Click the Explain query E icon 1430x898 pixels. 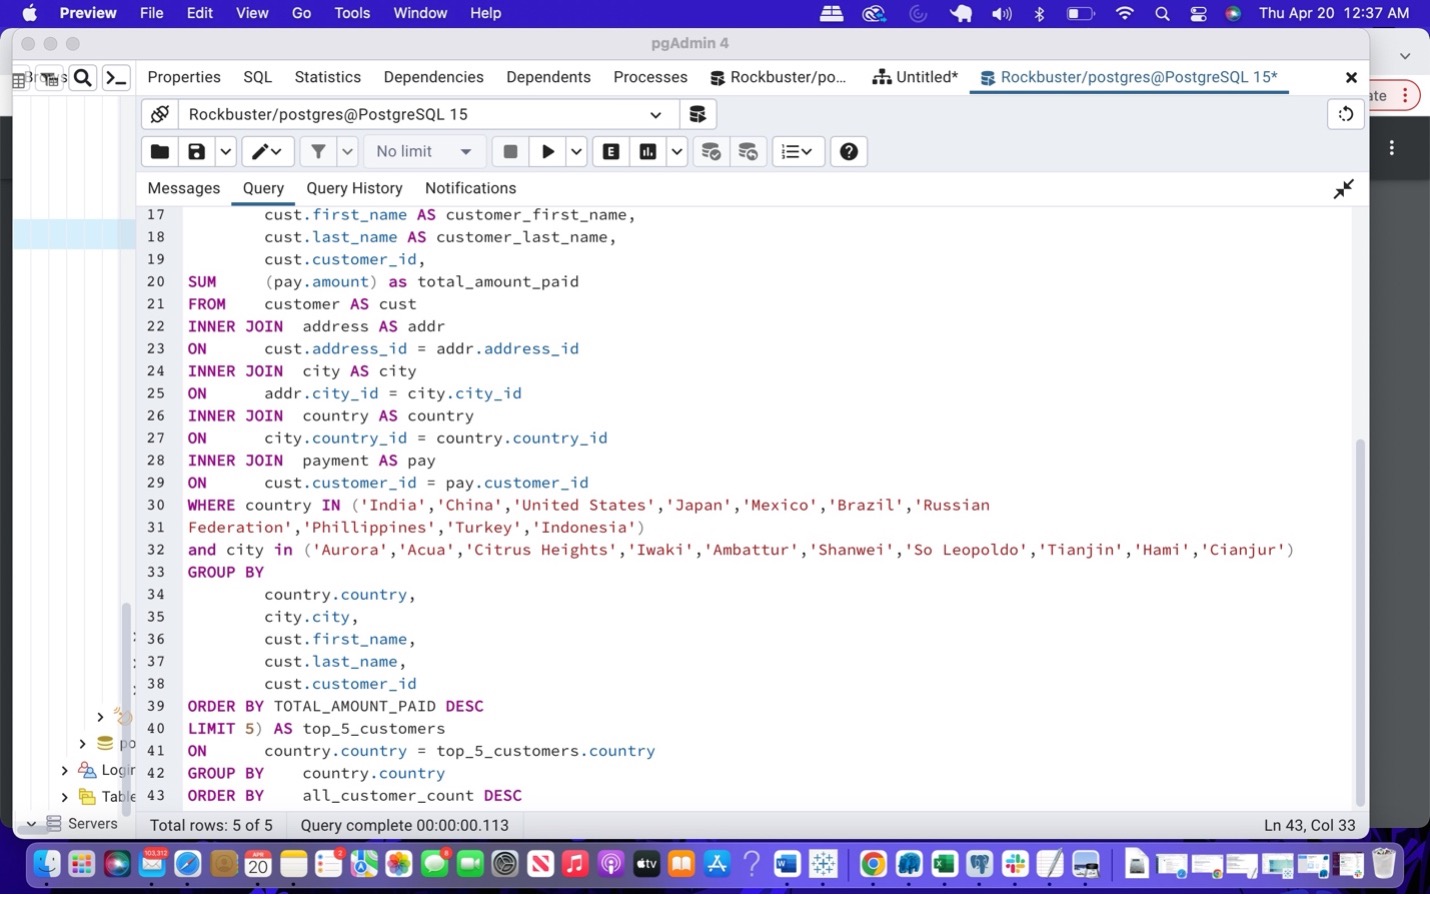[611, 152]
